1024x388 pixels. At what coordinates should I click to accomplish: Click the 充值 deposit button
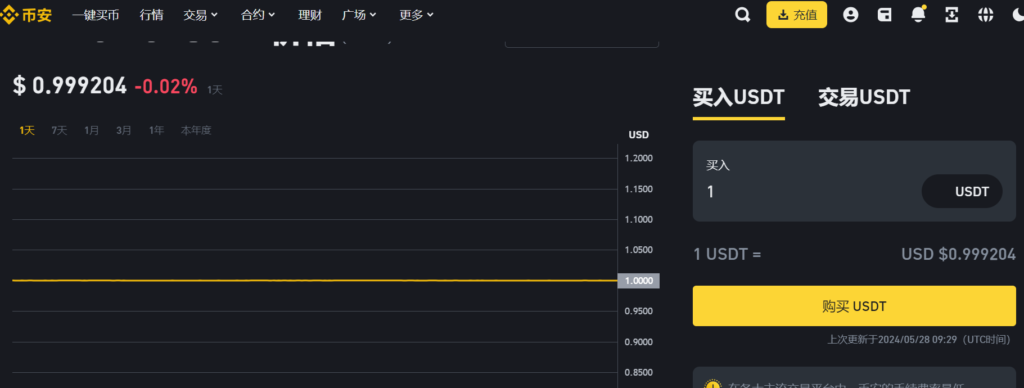[x=797, y=14]
